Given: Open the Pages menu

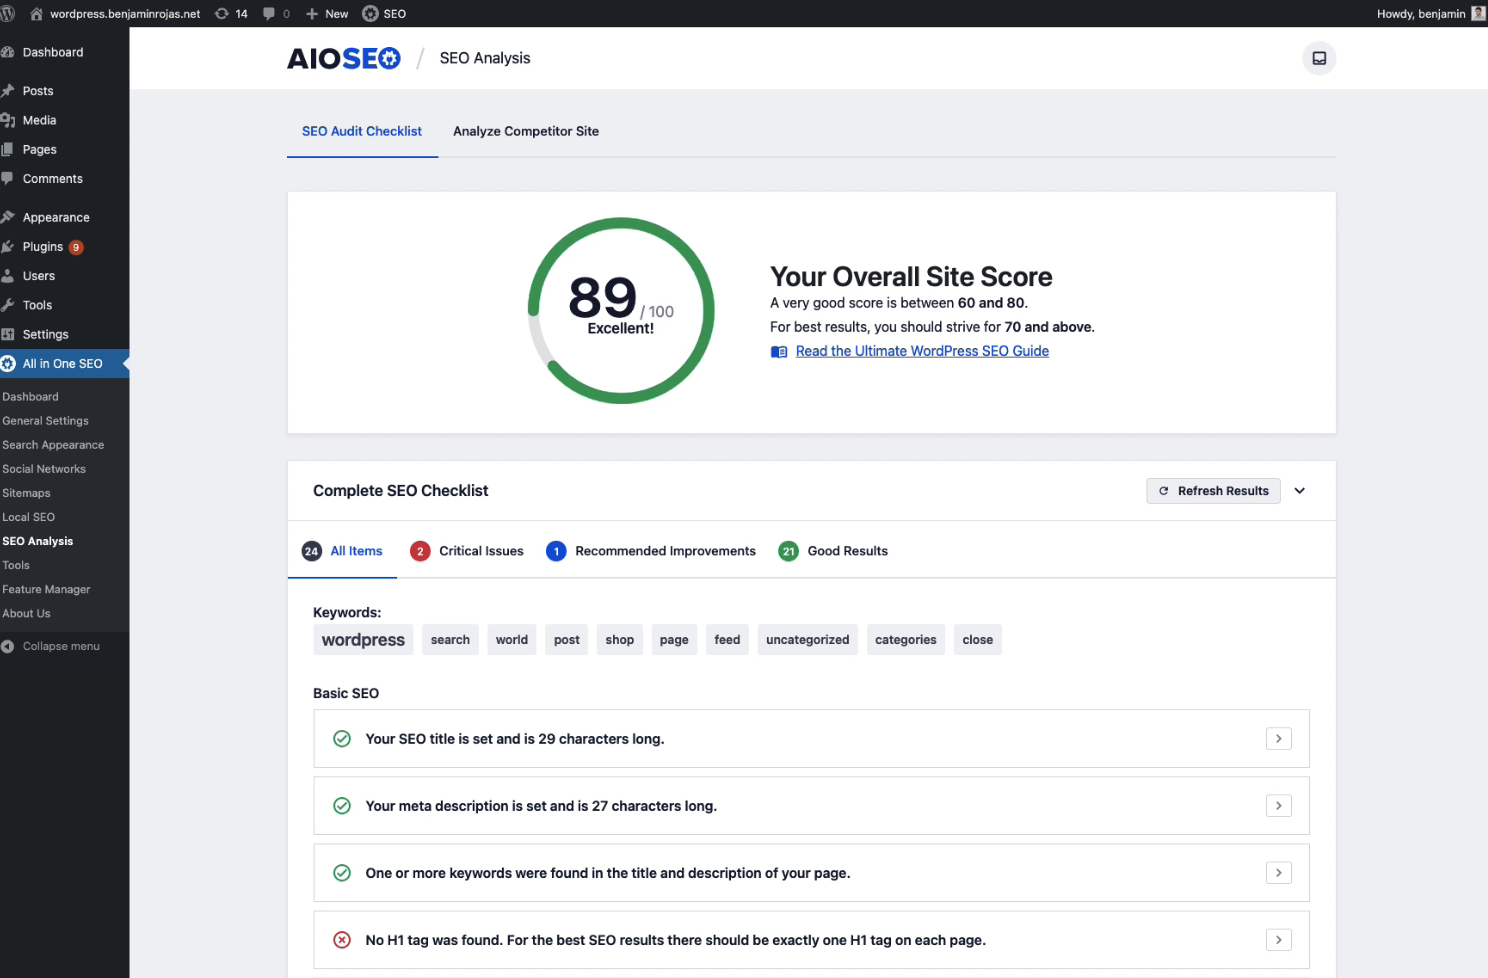Looking at the screenshot, I should [40, 149].
